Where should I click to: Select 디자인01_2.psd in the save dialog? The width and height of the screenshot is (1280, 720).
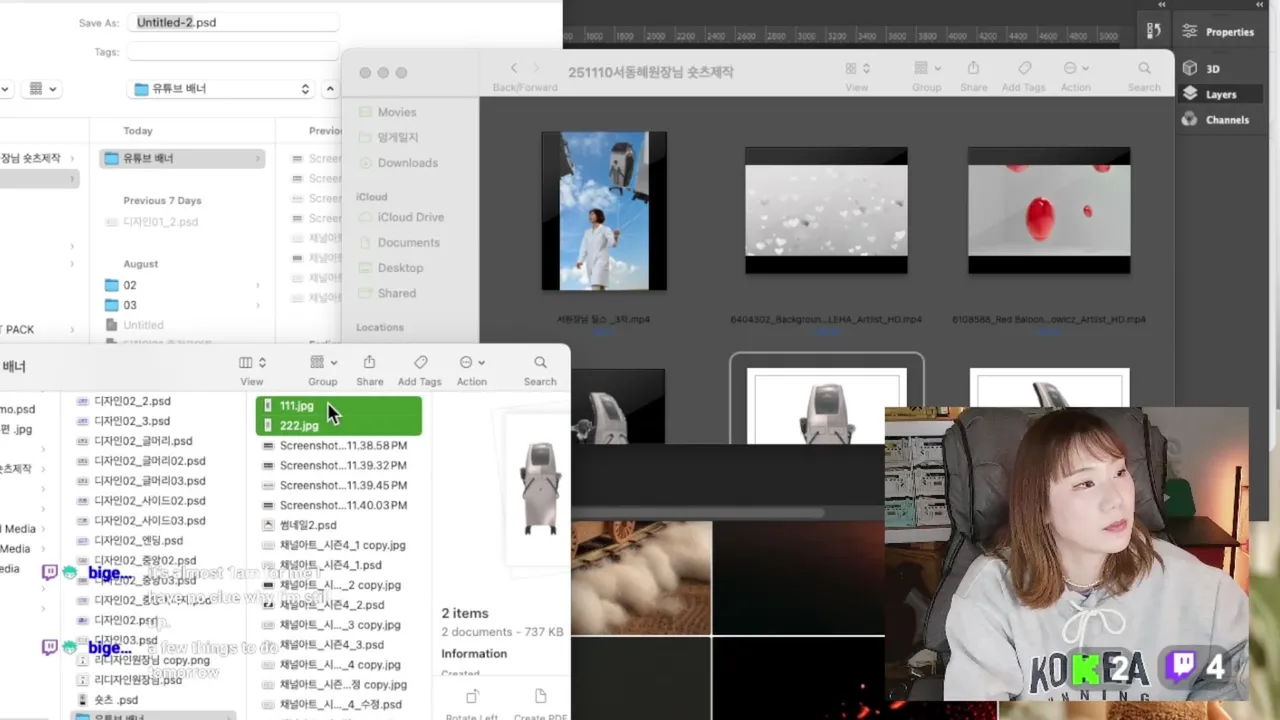(x=160, y=222)
